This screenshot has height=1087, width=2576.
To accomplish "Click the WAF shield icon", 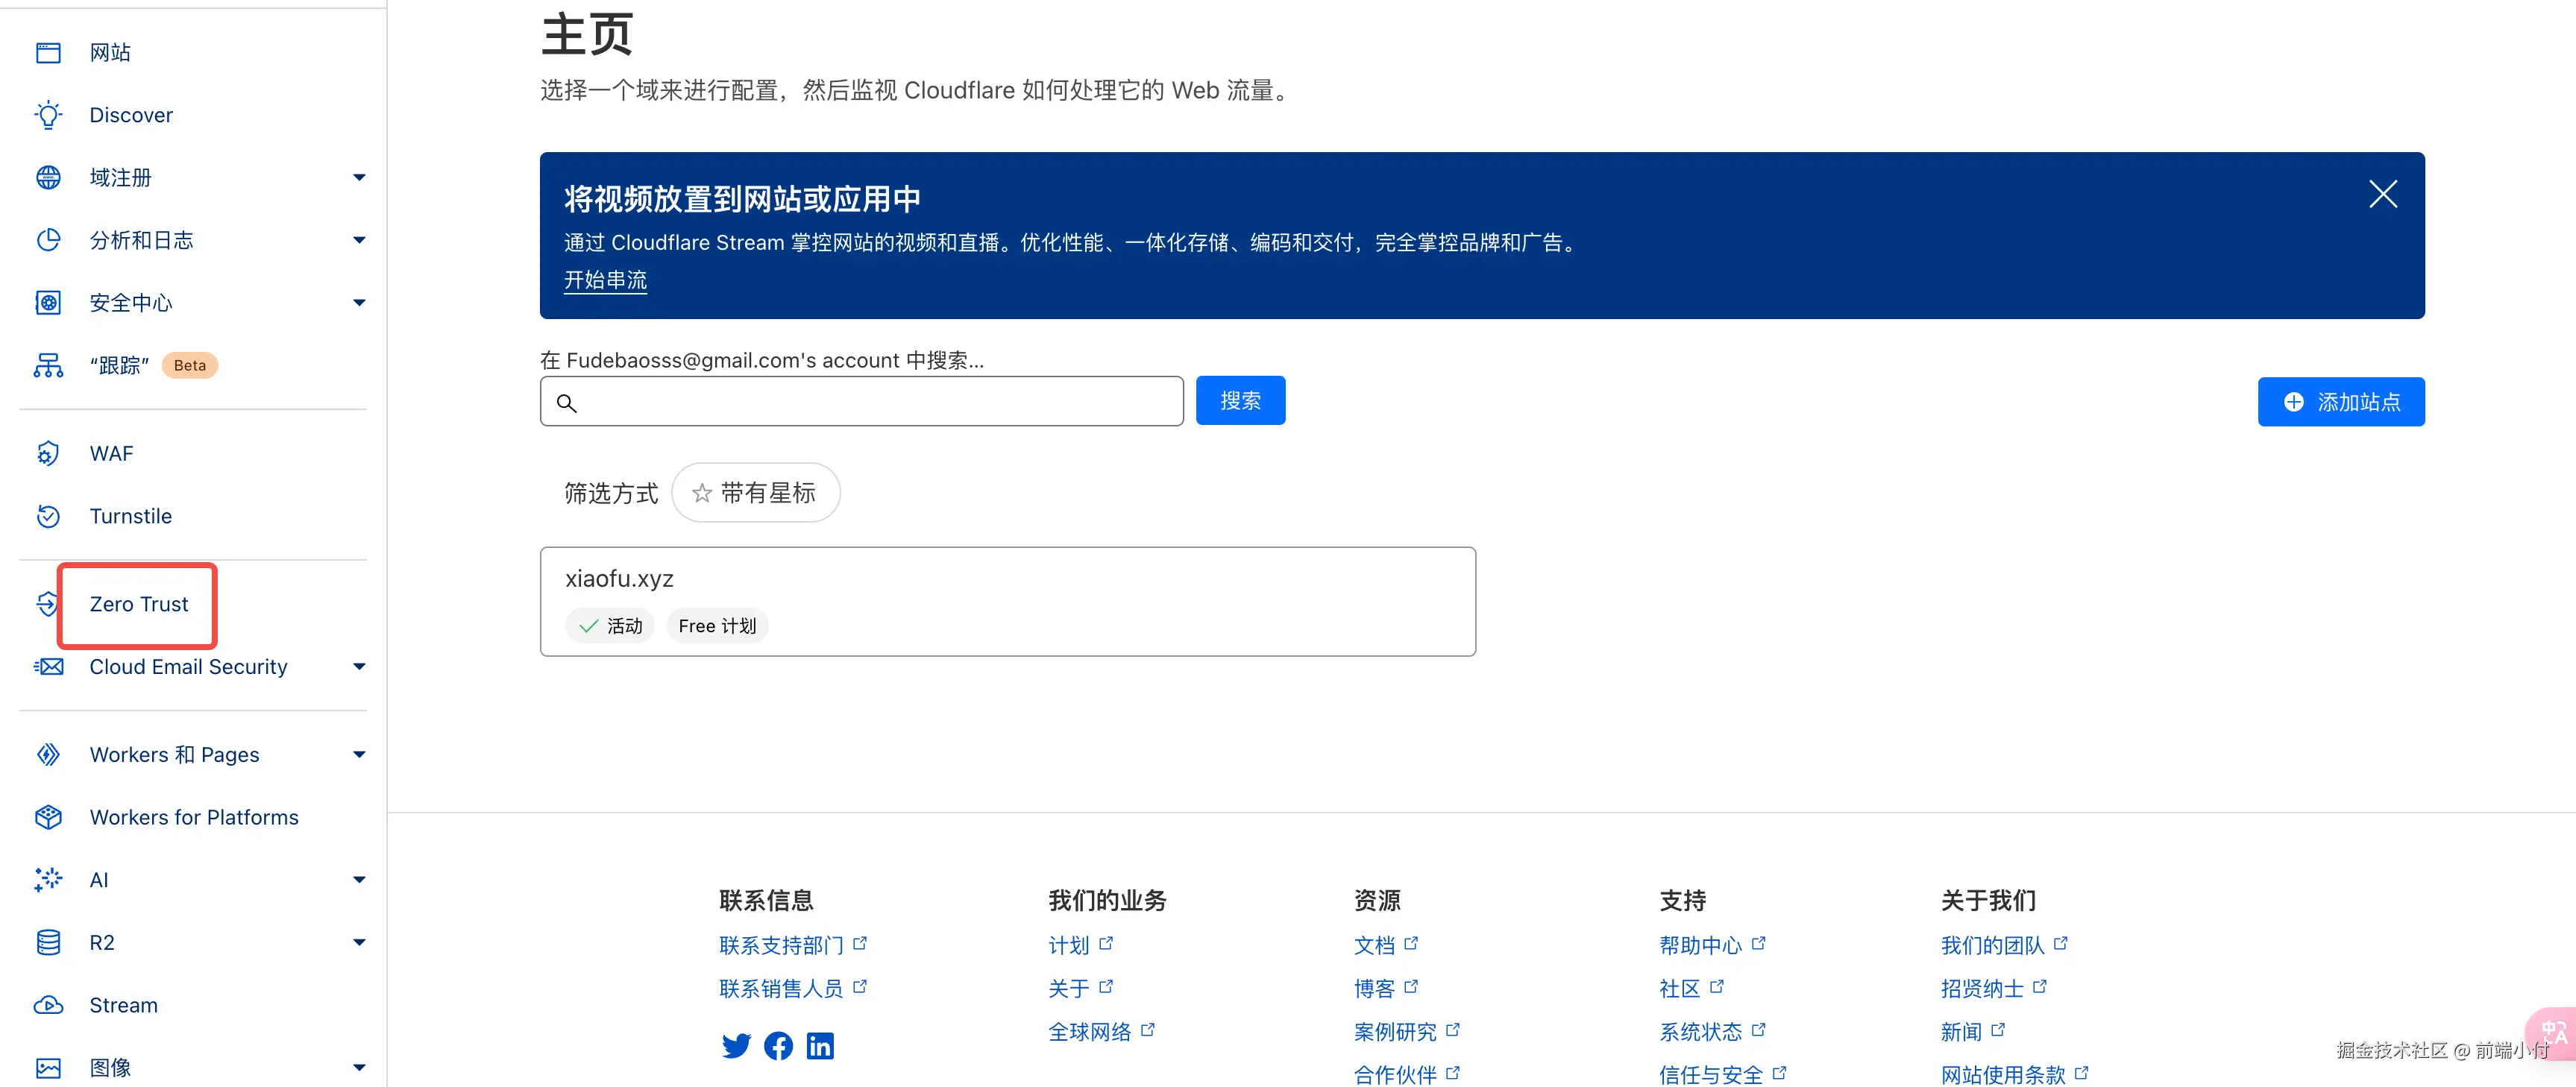I will coord(48,454).
